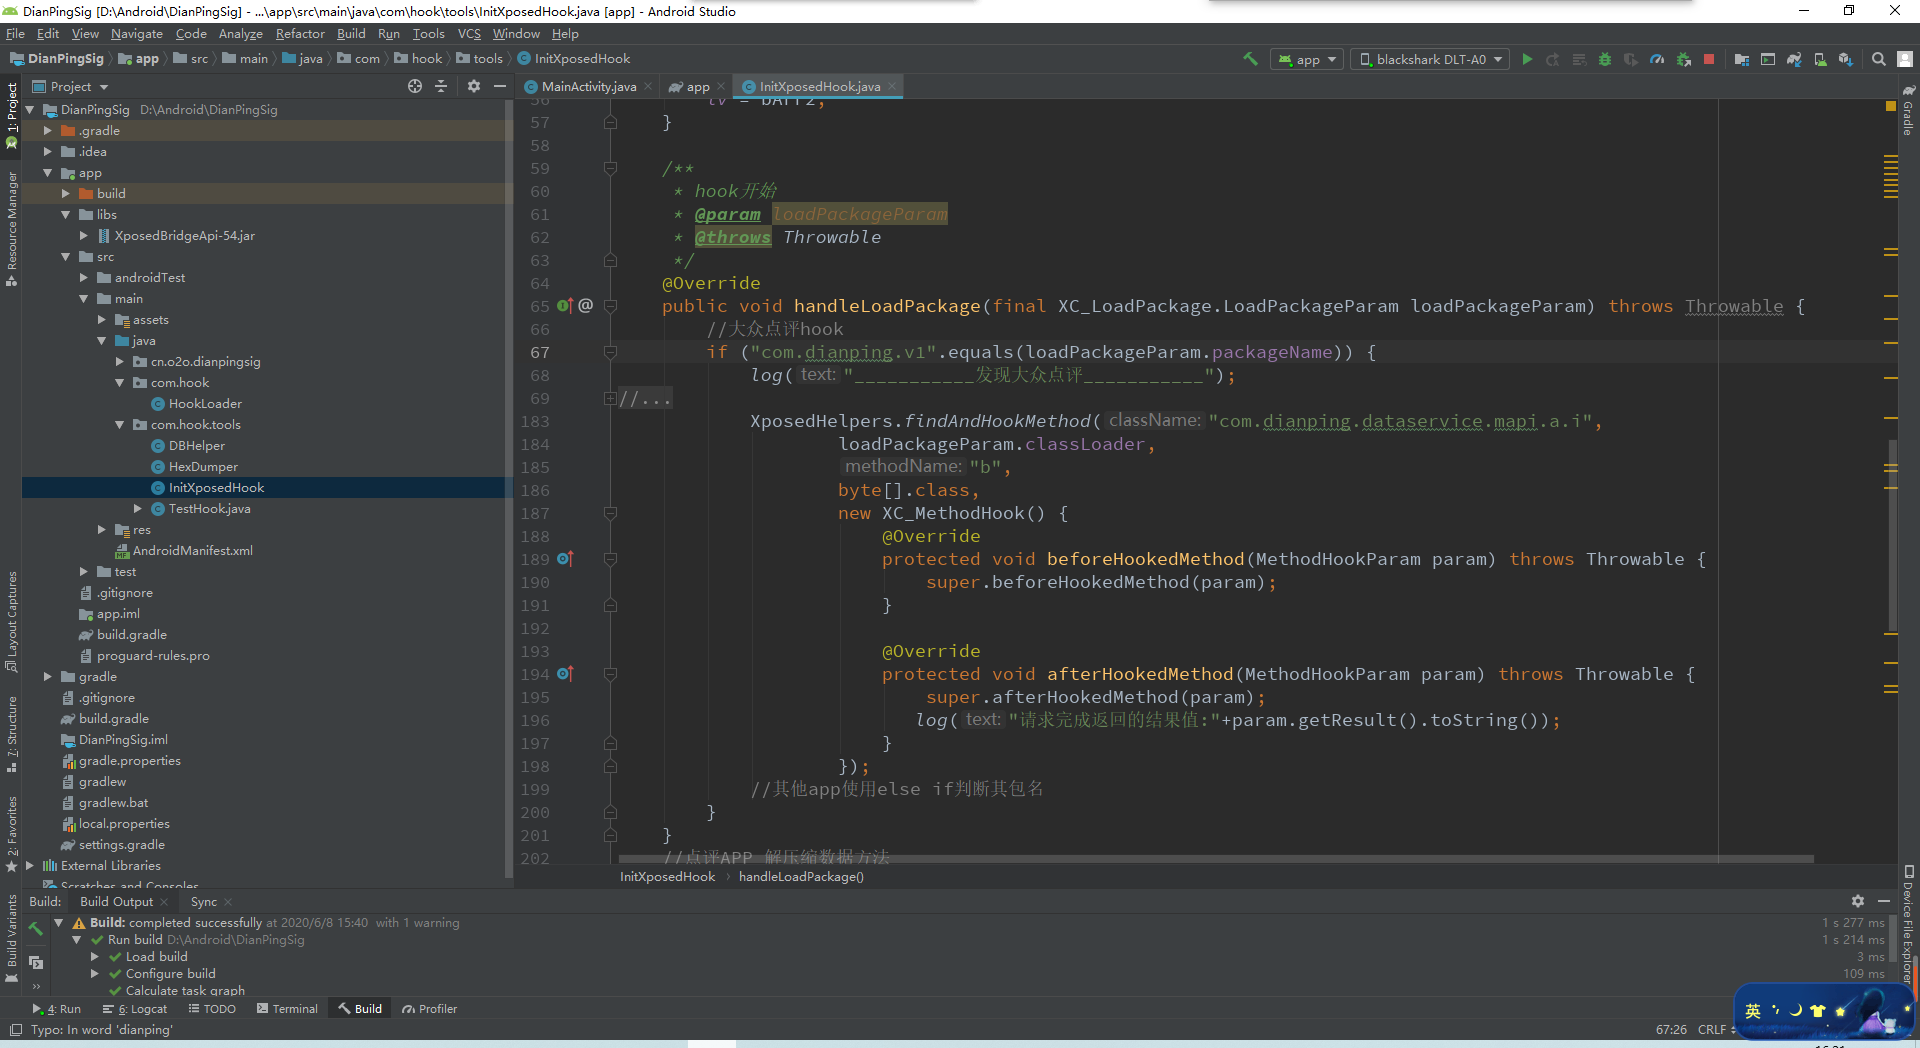This screenshot has width=1920, height=1048.
Task: Expand the androidTest folder
Action: (83, 278)
